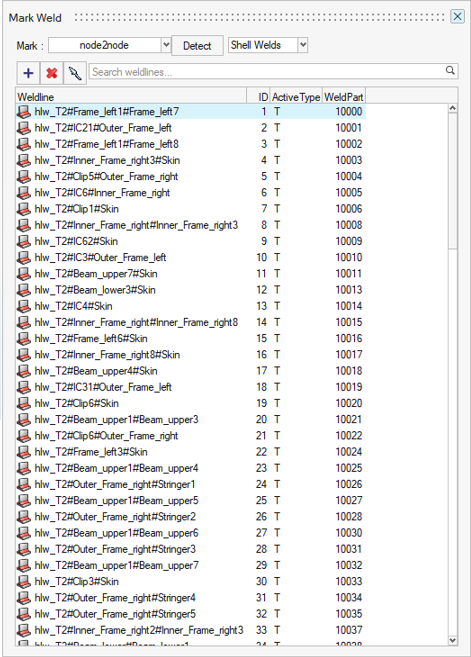471x657 pixels.
Task: Click the scrollbar up arrow
Action: coord(452,109)
